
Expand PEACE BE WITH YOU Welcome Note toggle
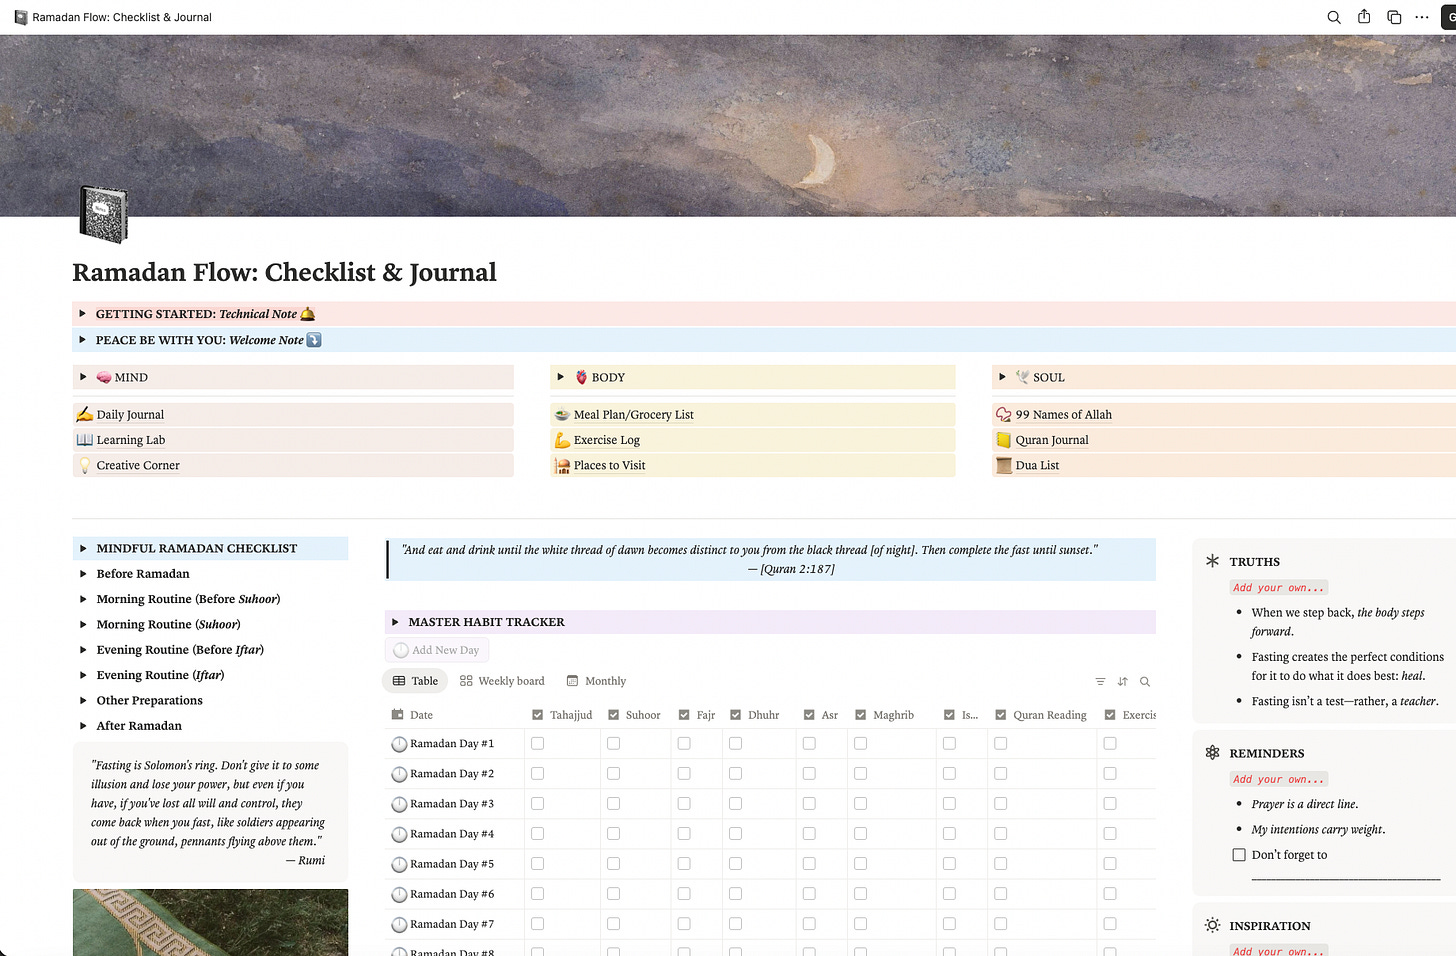(82, 340)
